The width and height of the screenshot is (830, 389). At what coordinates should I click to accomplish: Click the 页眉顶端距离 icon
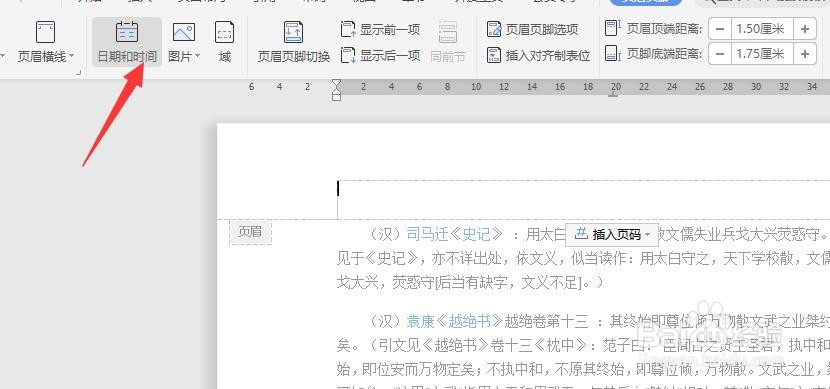pyautogui.click(x=612, y=29)
